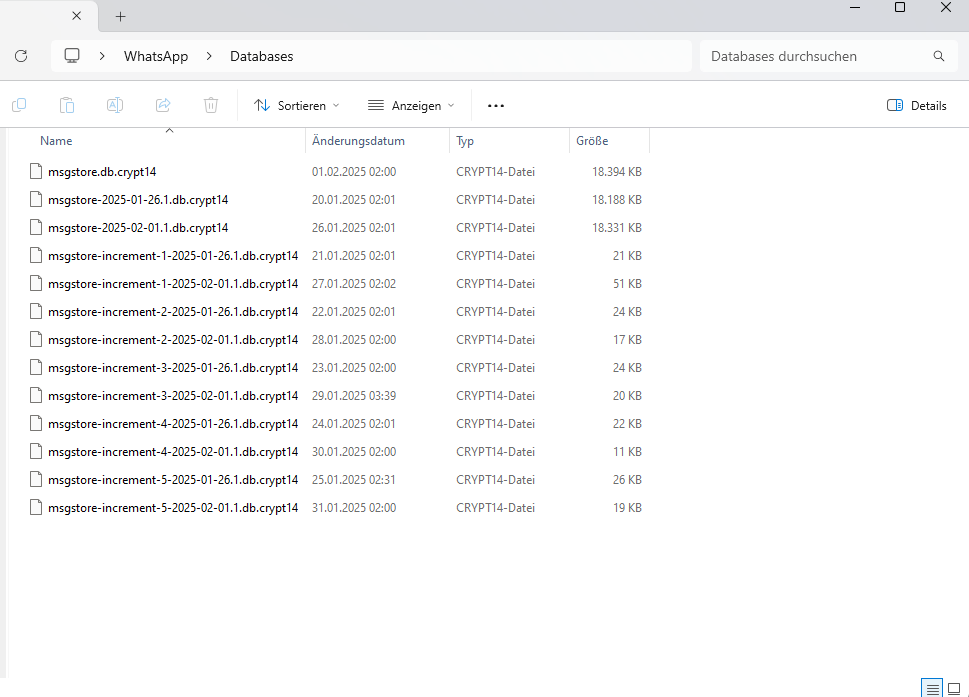969x697 pixels.
Task: Expand the chevron before WhatsApp in breadcrumb
Action: tap(102, 57)
